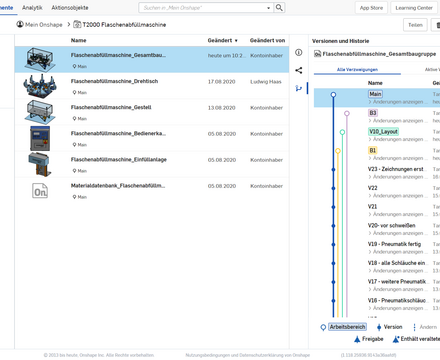Open the App Store
This screenshot has width=440, height=360.
pos(371,8)
